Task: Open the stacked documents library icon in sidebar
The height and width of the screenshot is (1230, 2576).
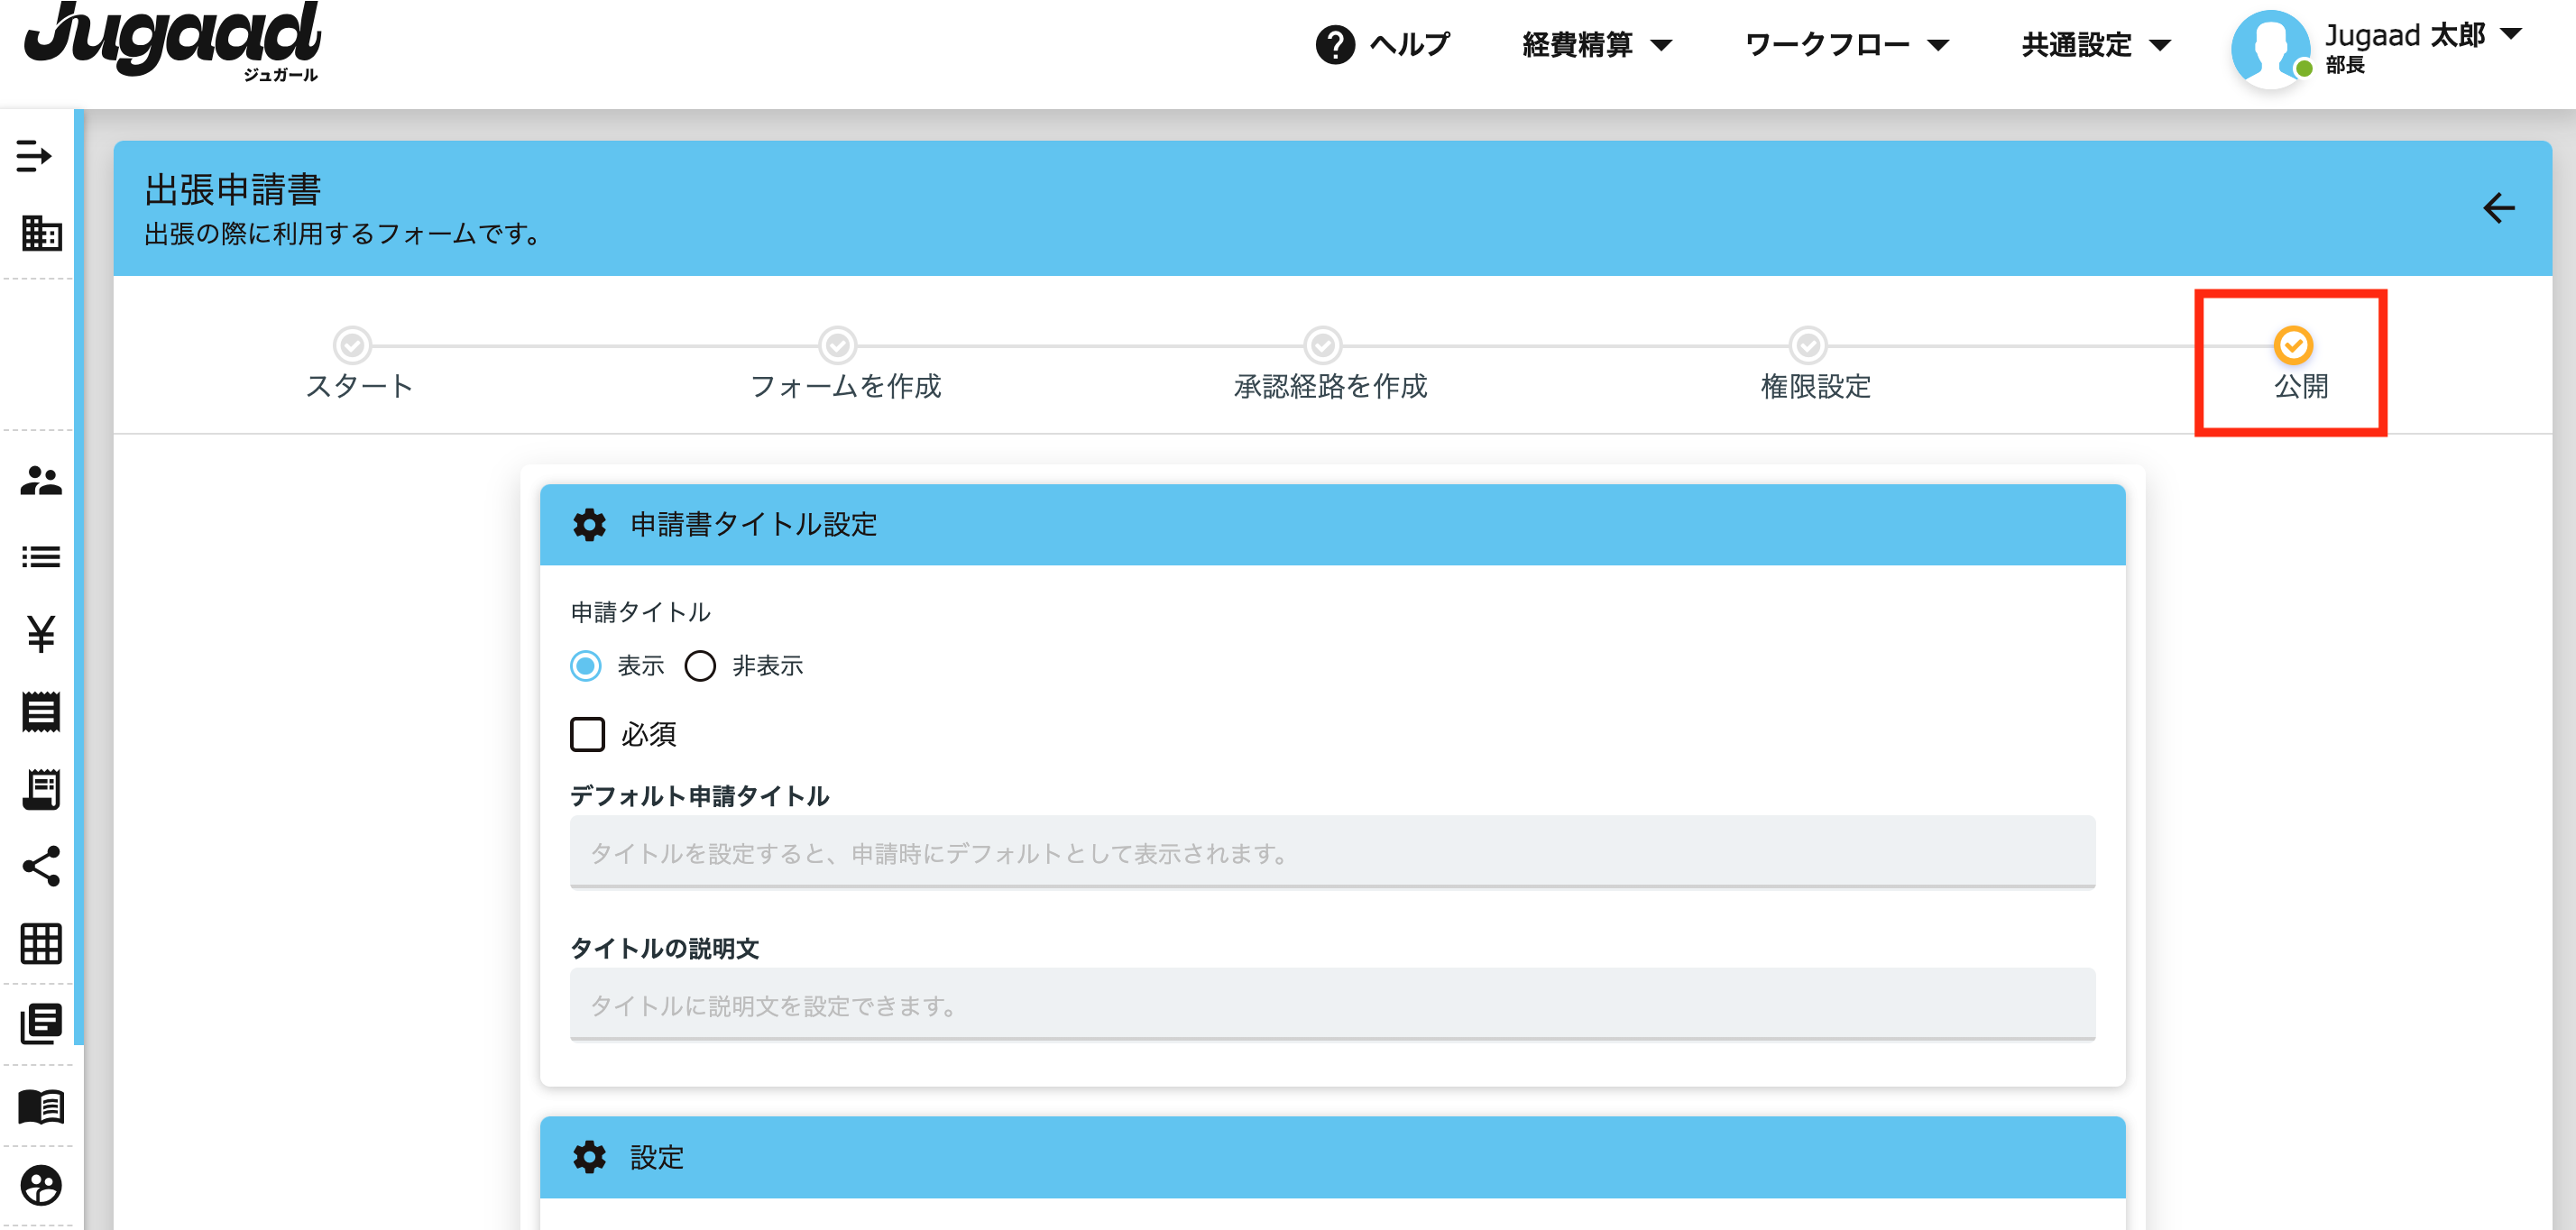Action: pos(40,1023)
